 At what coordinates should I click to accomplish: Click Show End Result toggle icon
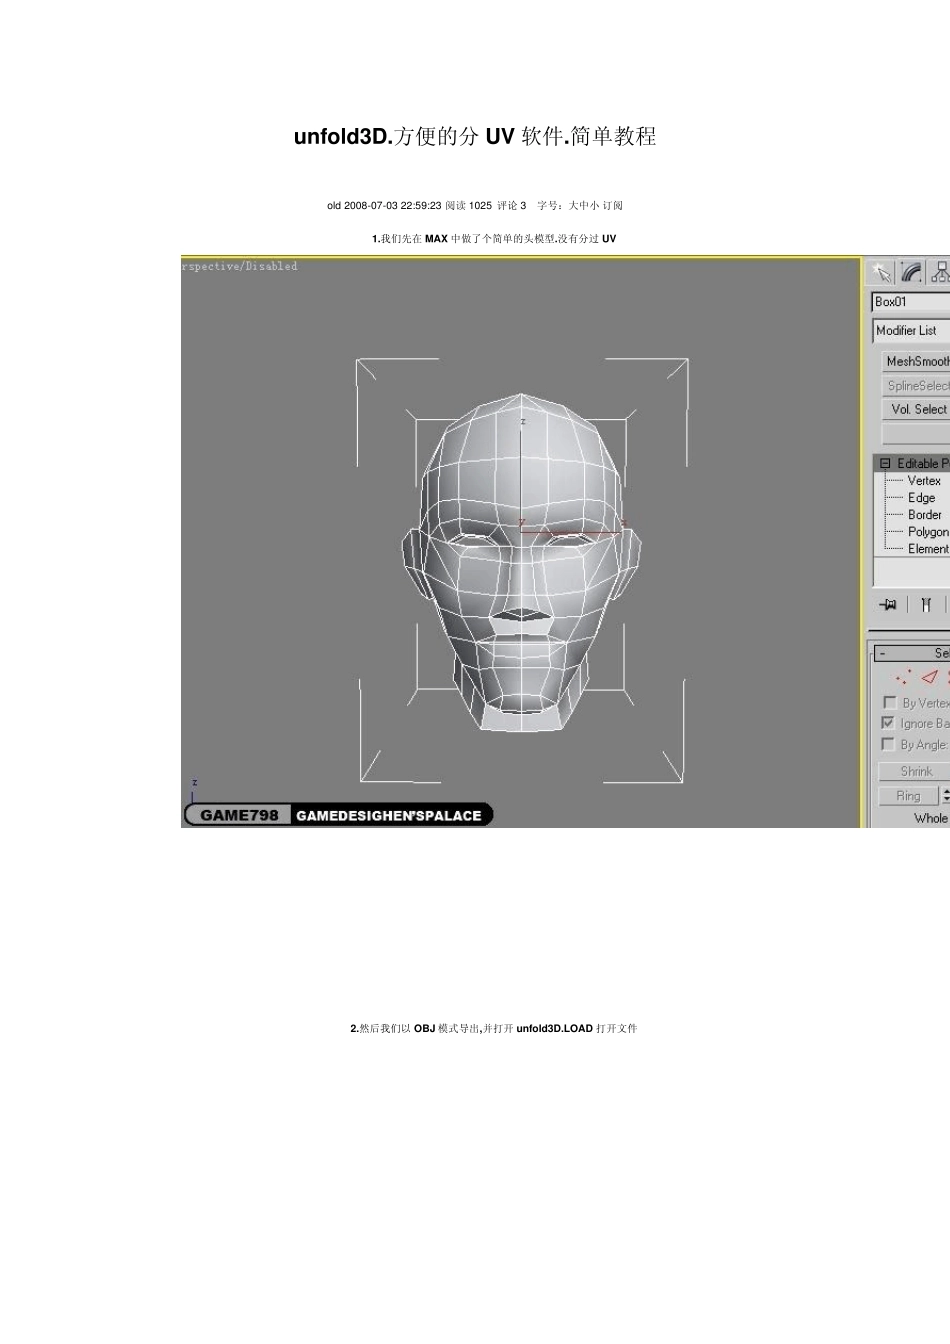926,604
